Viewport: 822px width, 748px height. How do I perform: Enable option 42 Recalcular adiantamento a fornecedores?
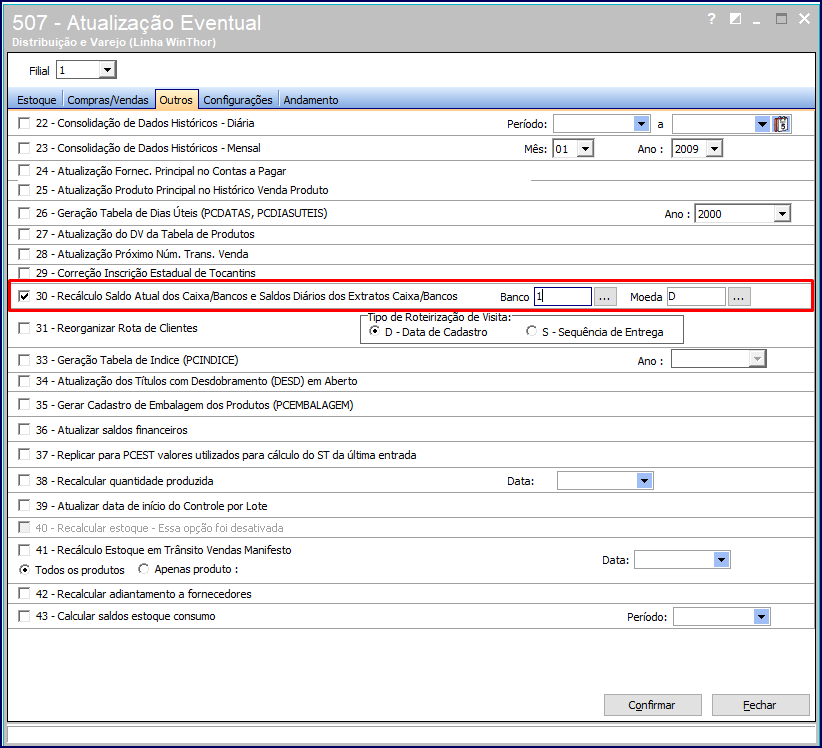[x=24, y=593]
